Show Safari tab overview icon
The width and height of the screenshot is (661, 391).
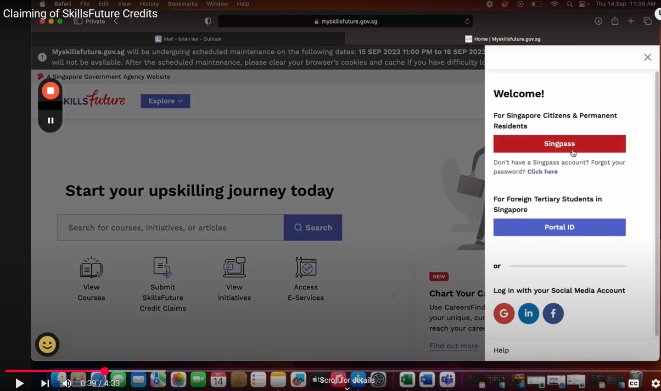pos(648,21)
